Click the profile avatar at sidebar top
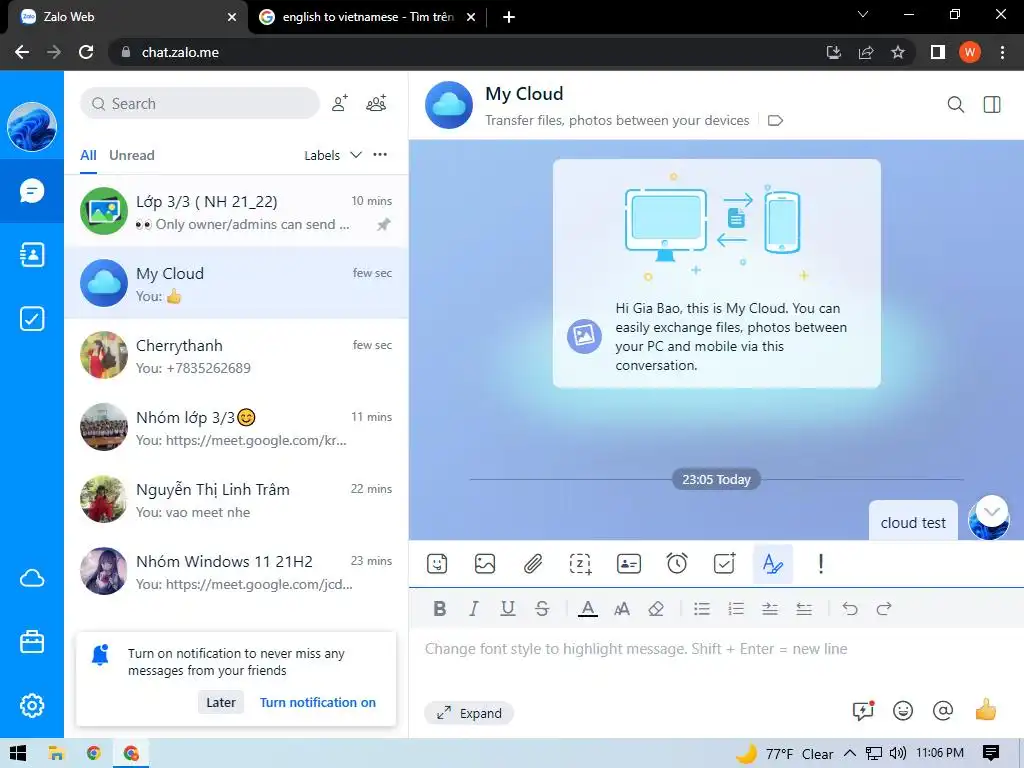Viewport: 1024px width, 768px height. coord(32,127)
